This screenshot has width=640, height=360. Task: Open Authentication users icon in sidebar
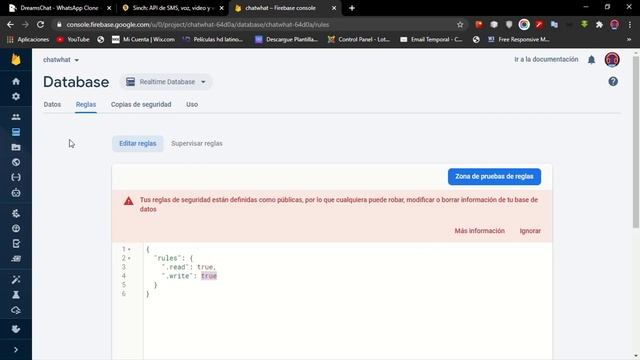click(x=16, y=117)
